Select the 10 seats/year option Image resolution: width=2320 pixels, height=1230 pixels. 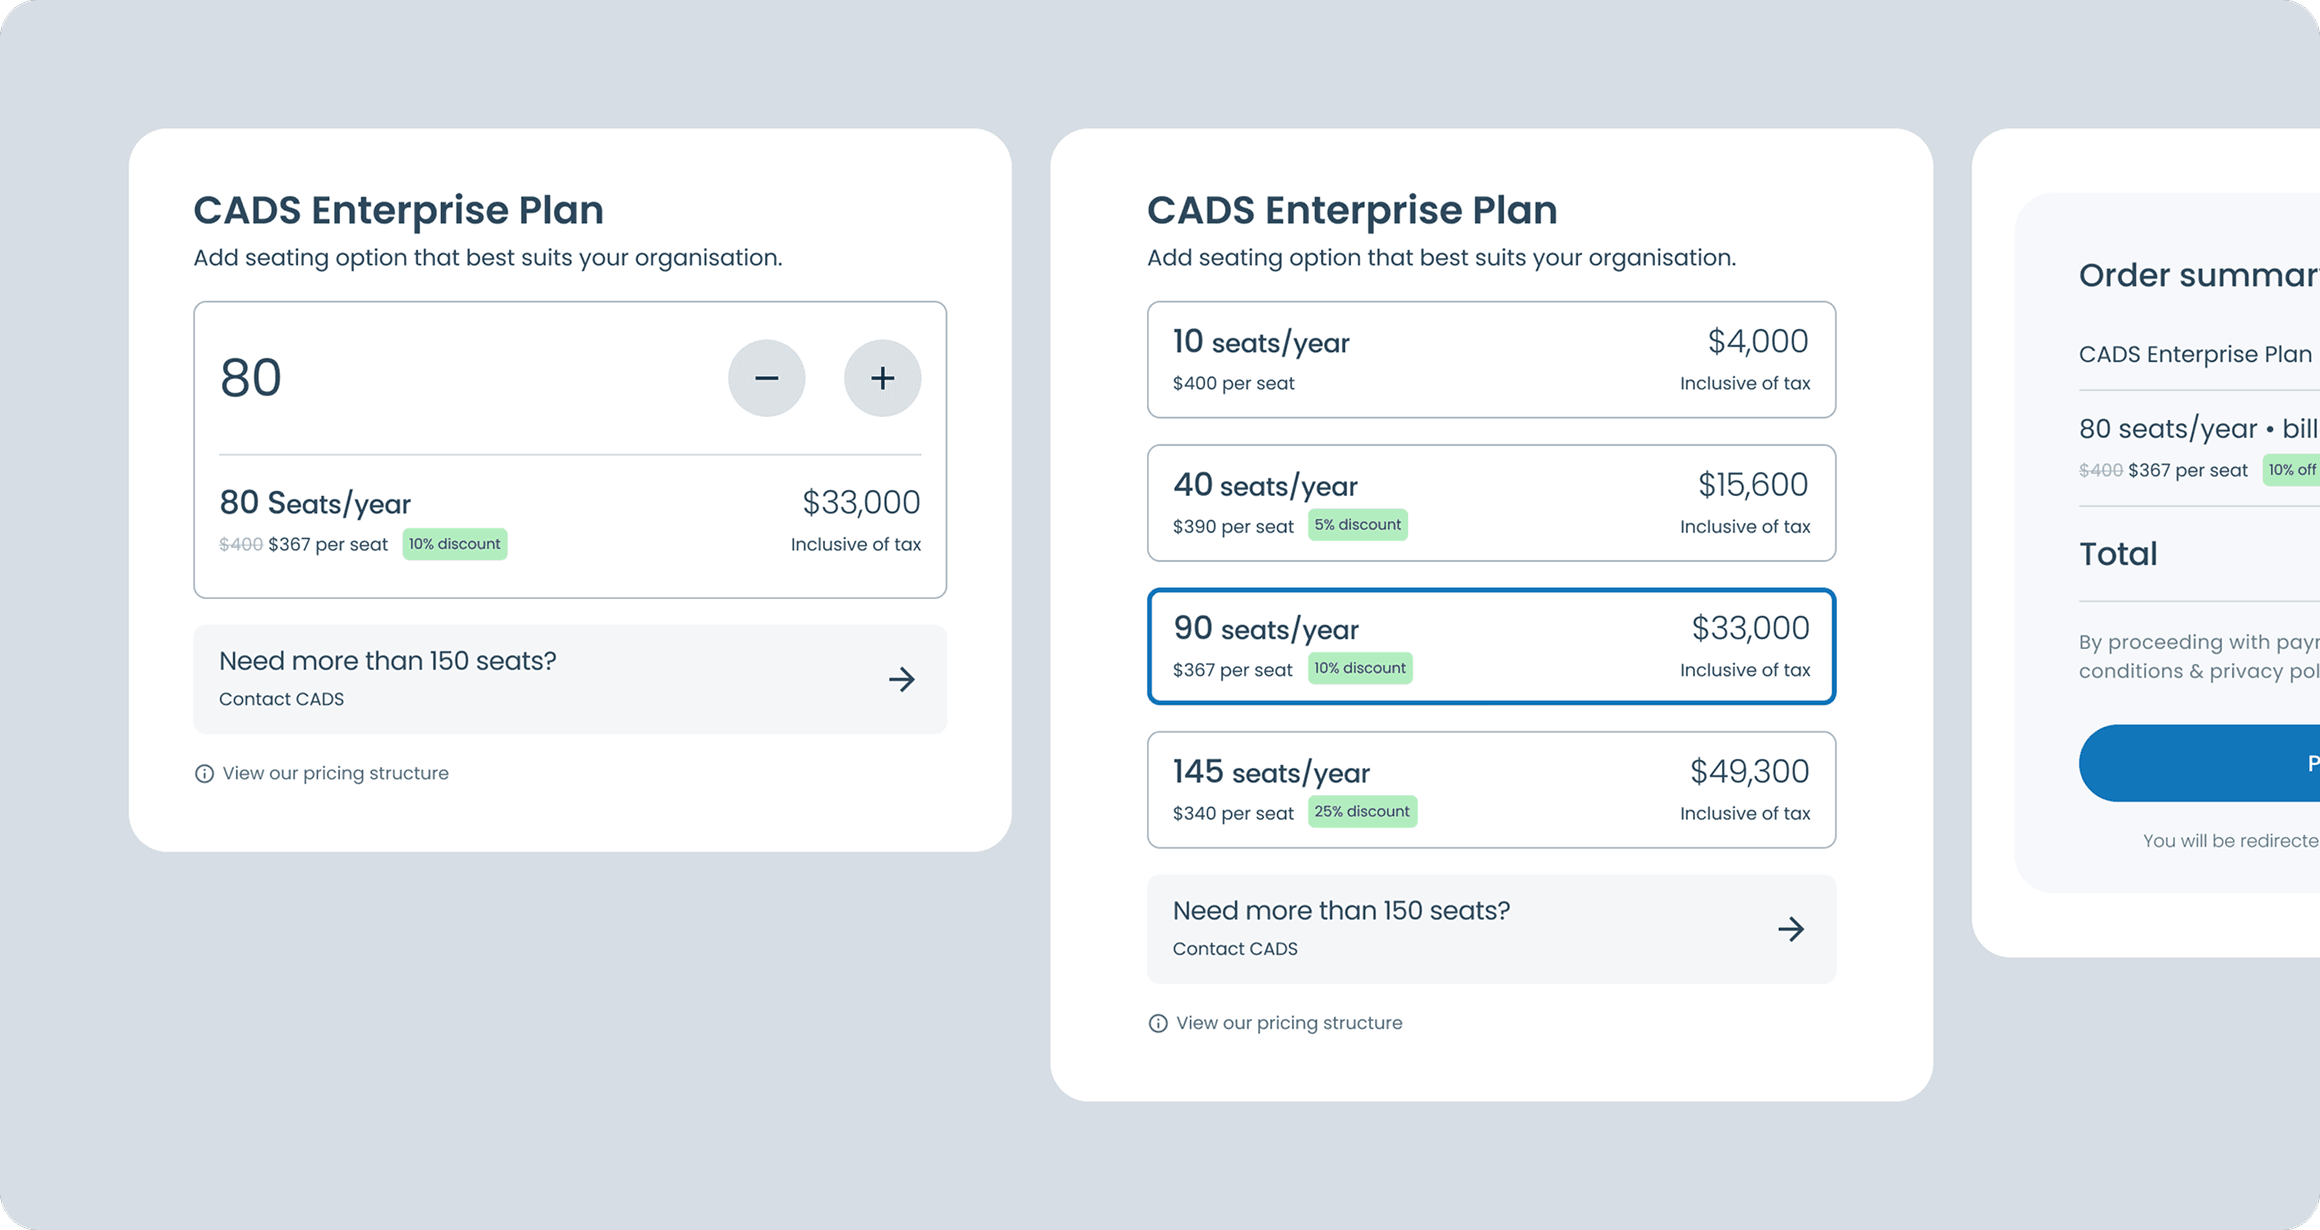coord(1491,360)
